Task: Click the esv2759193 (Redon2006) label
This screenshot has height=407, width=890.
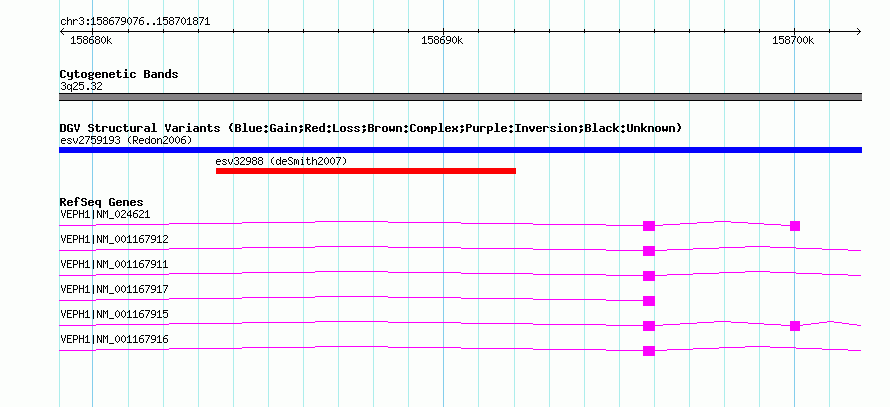Action: (126, 140)
